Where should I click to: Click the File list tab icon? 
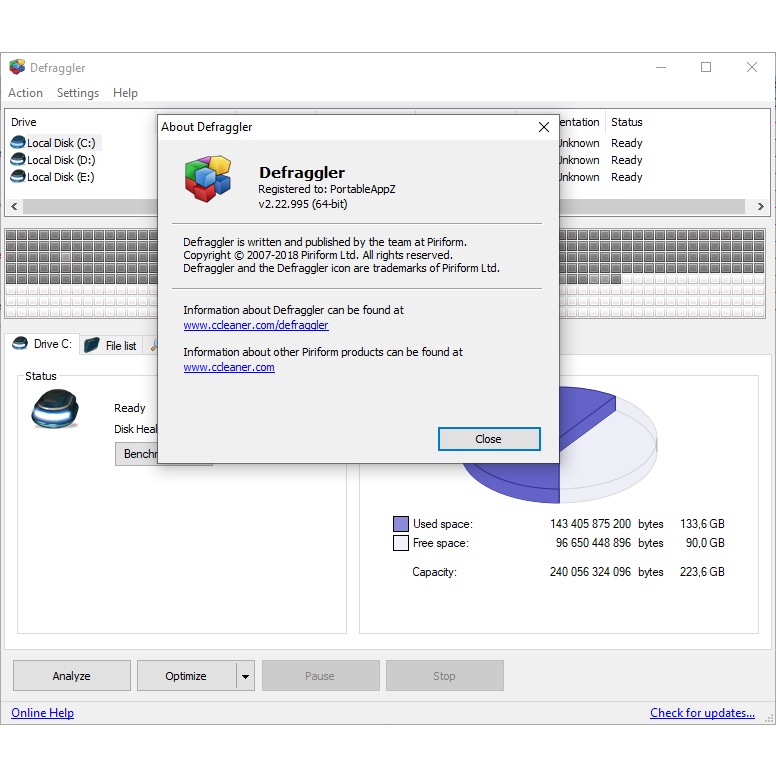point(92,345)
